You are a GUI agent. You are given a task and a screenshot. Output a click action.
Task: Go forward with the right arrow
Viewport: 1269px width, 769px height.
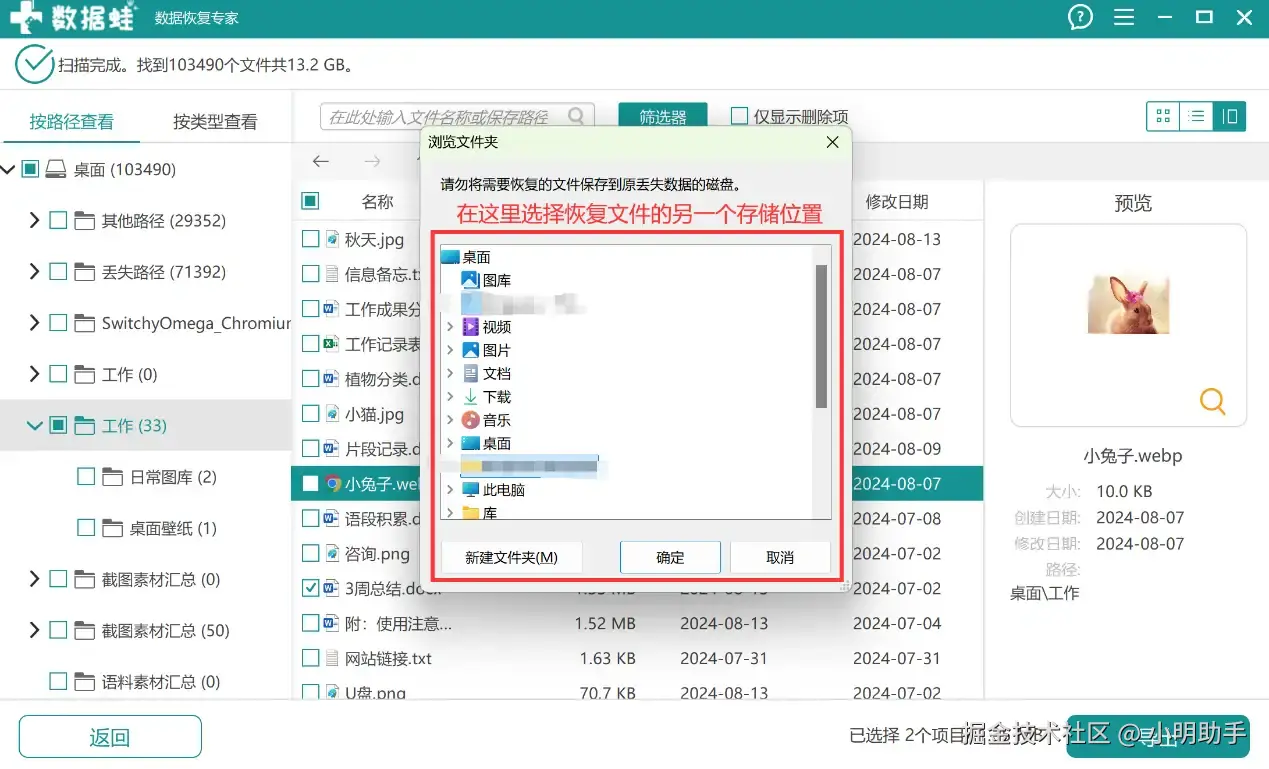coord(373,161)
